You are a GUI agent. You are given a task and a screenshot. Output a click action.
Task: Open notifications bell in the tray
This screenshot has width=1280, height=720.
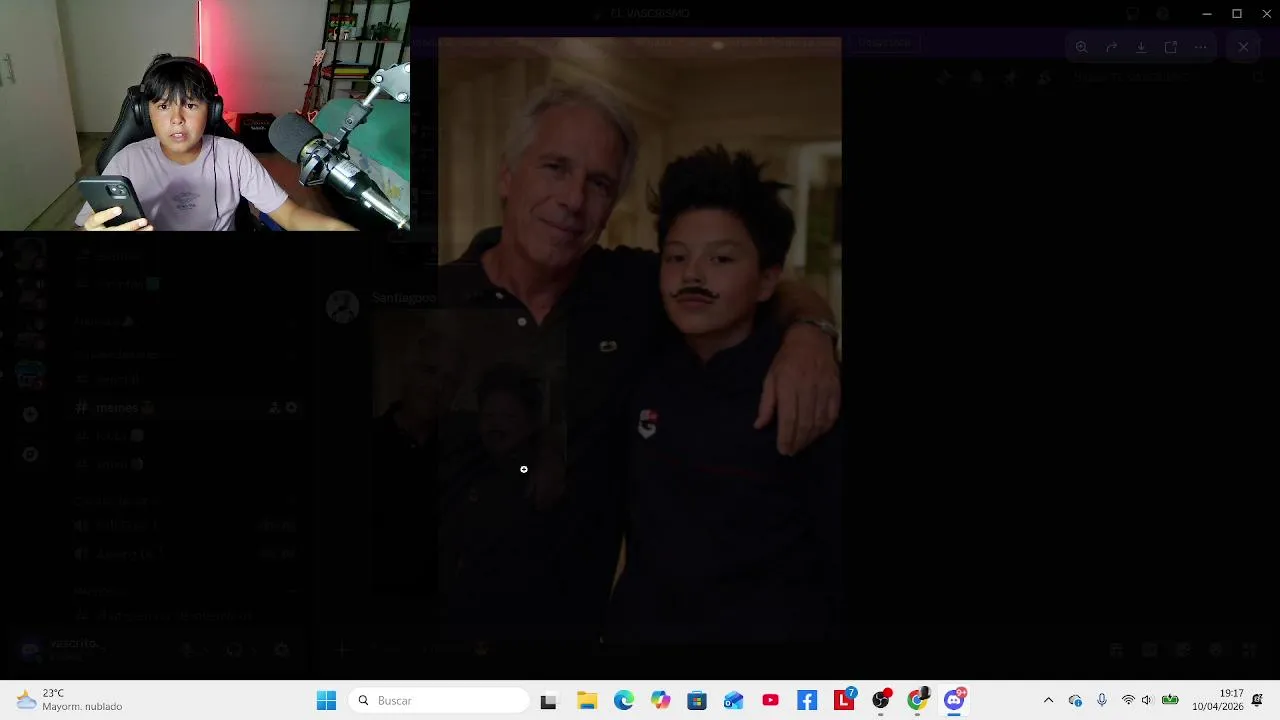tap(1258, 700)
